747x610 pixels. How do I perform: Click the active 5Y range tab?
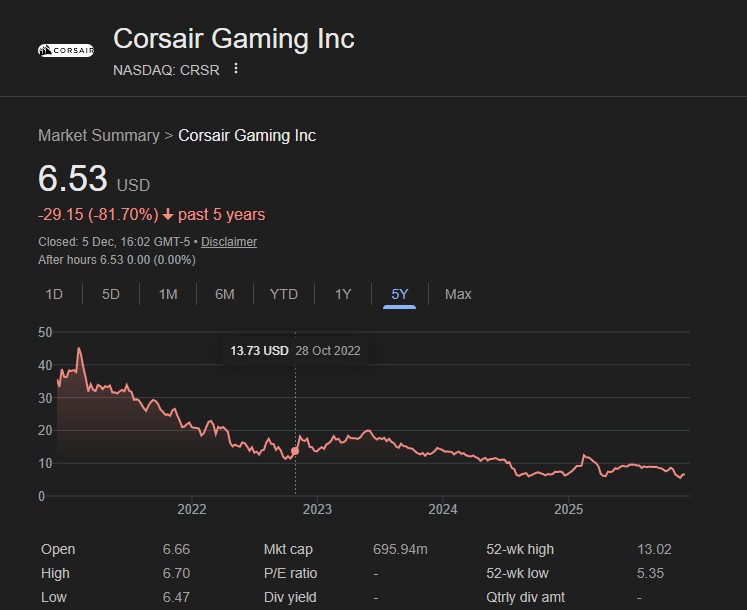[399, 294]
